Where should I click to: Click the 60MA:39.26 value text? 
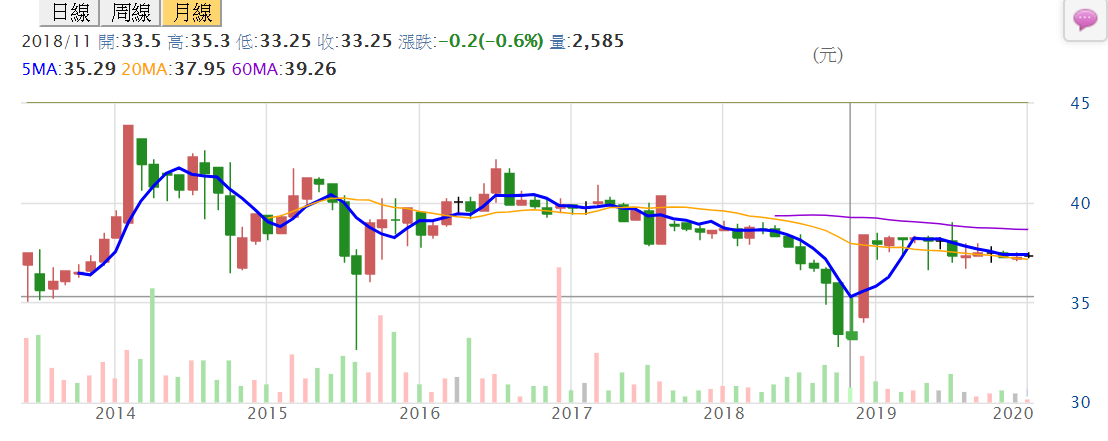283,69
